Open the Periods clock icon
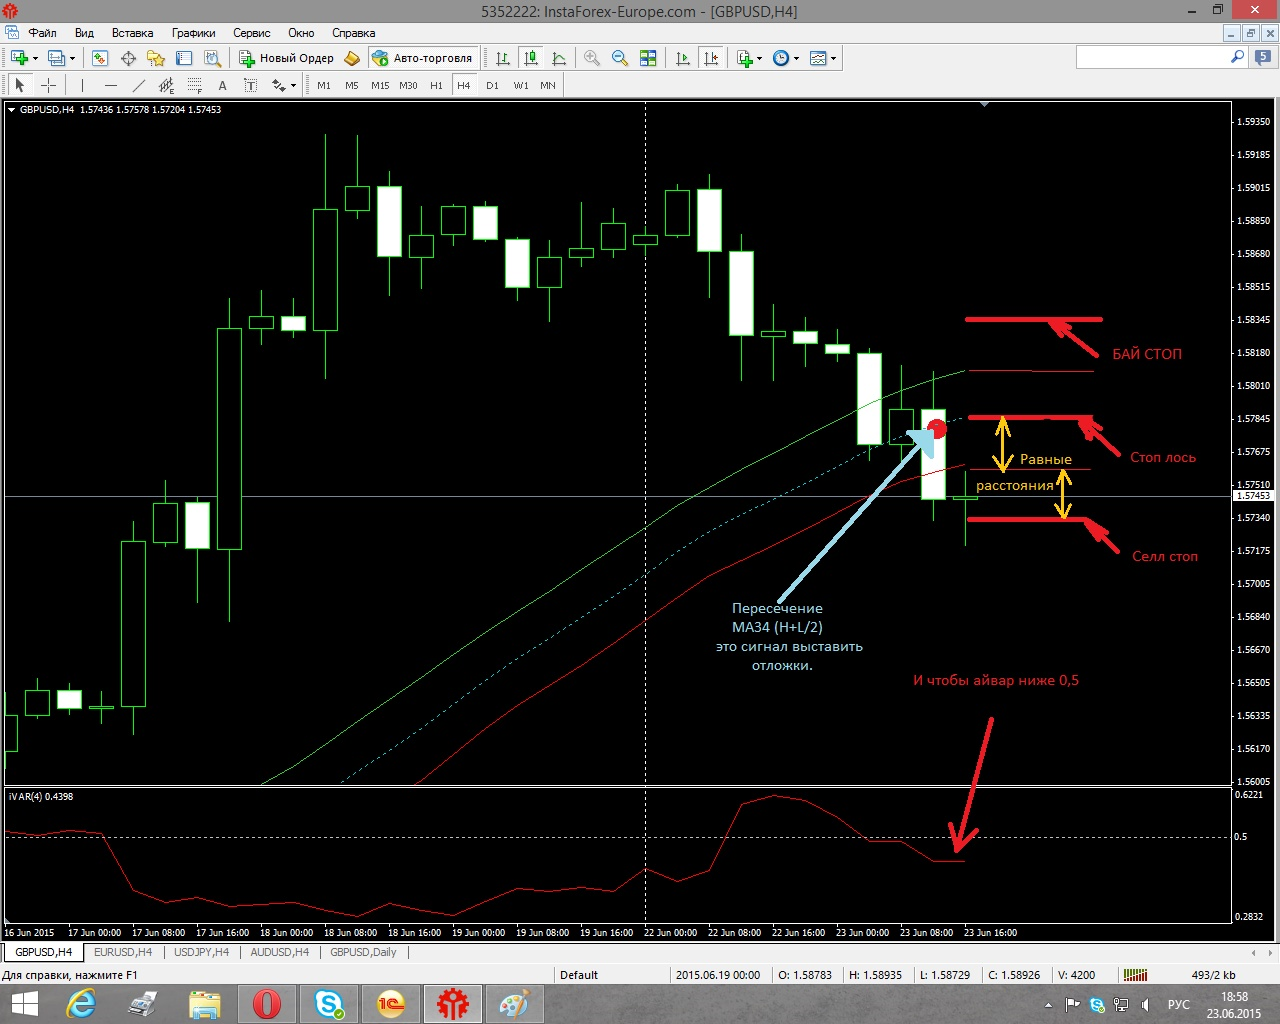 (x=781, y=58)
